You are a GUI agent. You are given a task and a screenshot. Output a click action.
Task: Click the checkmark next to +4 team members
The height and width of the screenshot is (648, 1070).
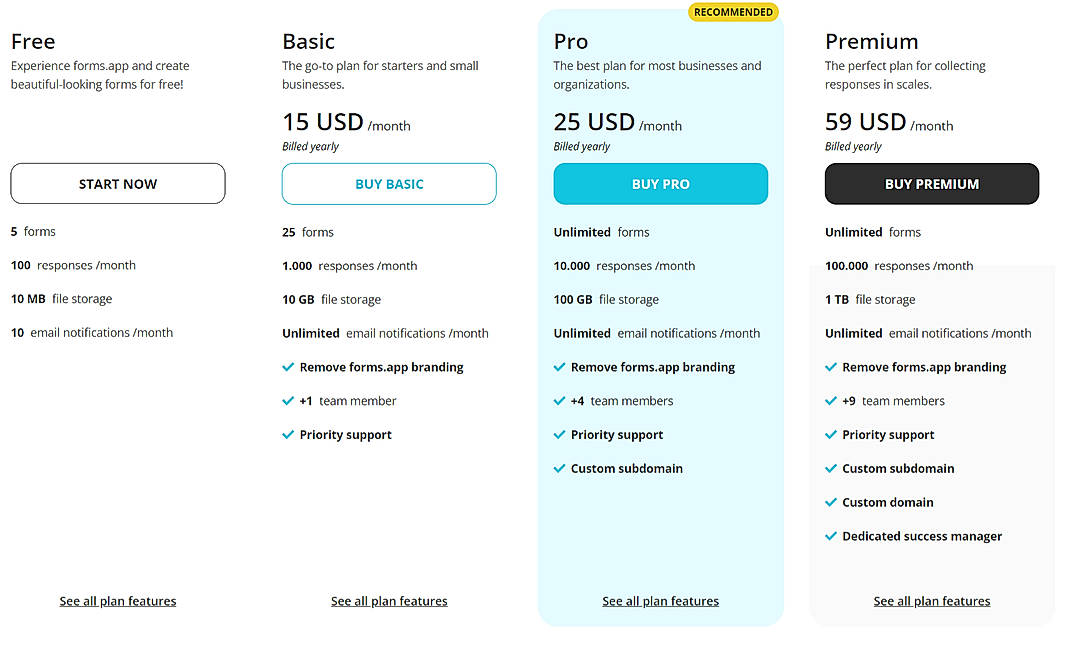(559, 400)
